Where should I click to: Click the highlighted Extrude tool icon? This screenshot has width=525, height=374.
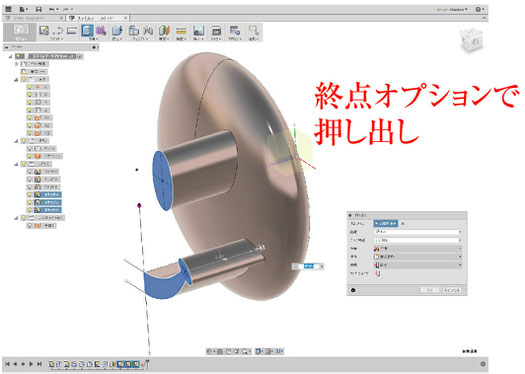click(x=87, y=31)
